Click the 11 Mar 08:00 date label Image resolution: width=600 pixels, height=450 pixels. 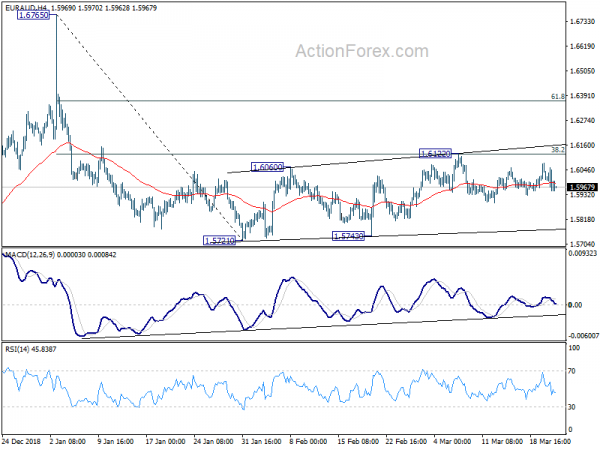coord(502,441)
